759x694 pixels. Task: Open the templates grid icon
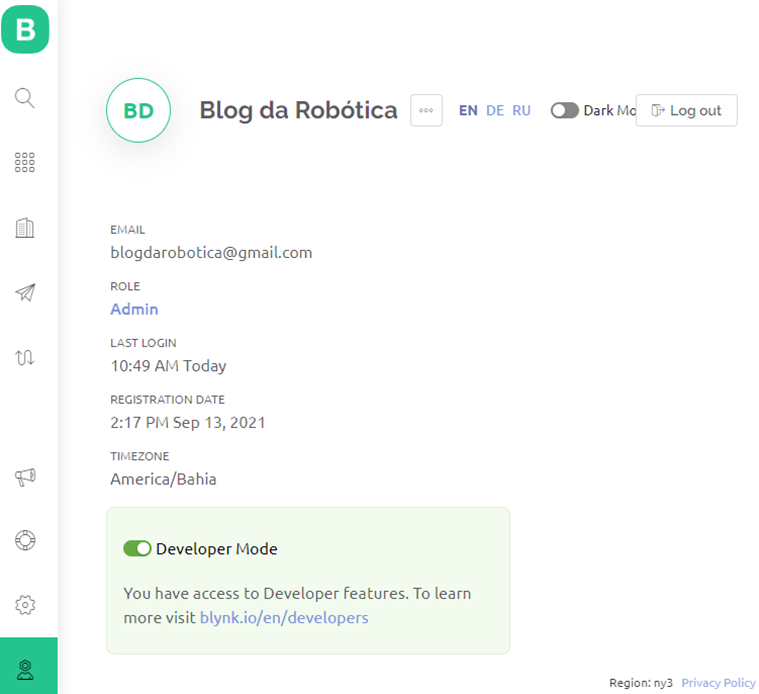point(25,163)
